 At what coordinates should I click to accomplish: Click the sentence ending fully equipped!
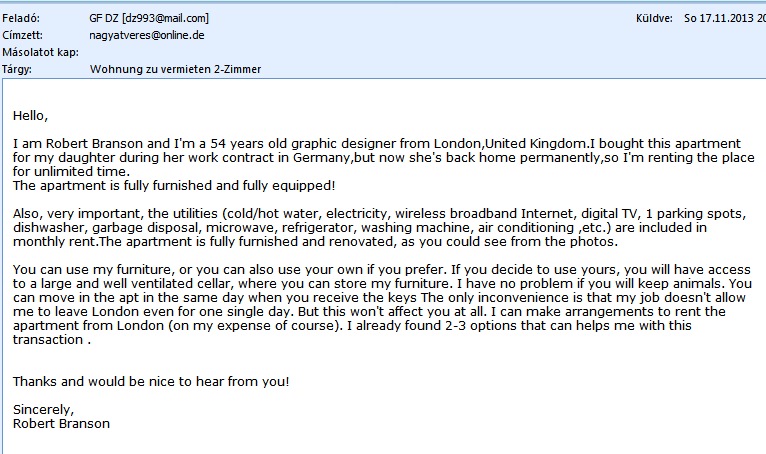[x=174, y=186]
